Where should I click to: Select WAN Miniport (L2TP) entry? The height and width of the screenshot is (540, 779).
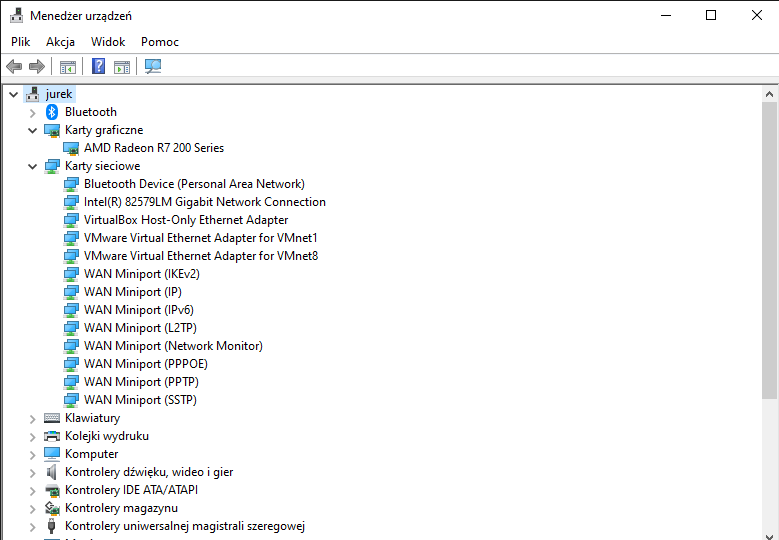pos(140,328)
